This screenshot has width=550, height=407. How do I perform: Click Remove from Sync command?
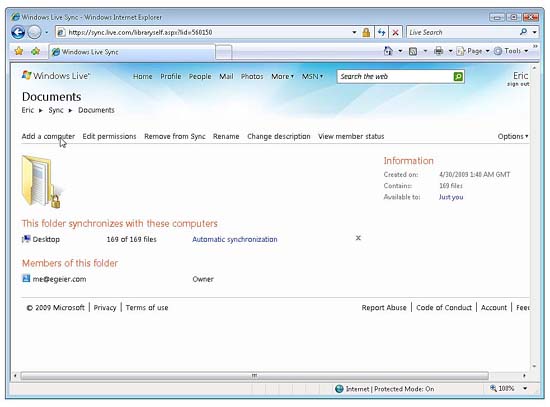pos(175,136)
